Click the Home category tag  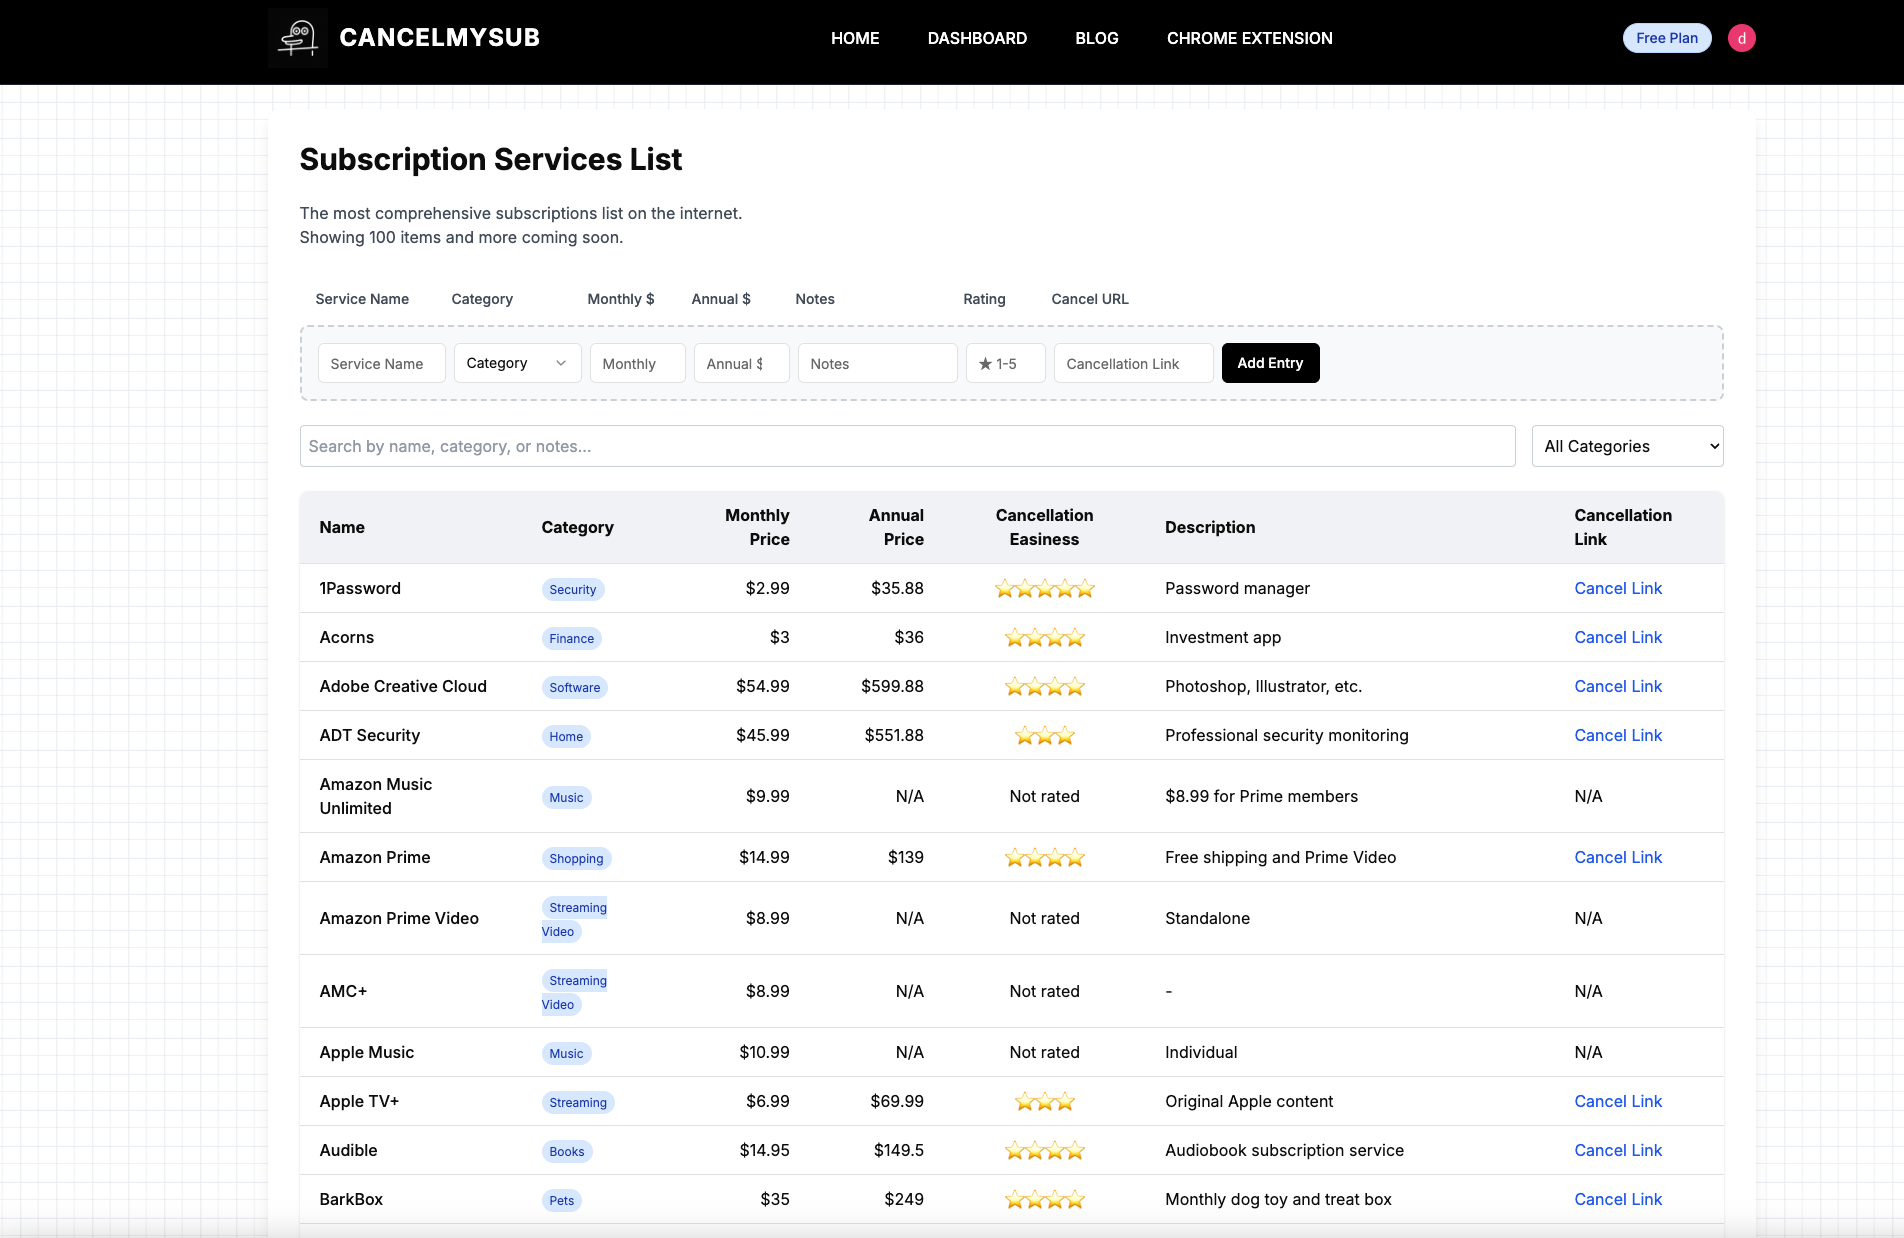[x=566, y=736]
